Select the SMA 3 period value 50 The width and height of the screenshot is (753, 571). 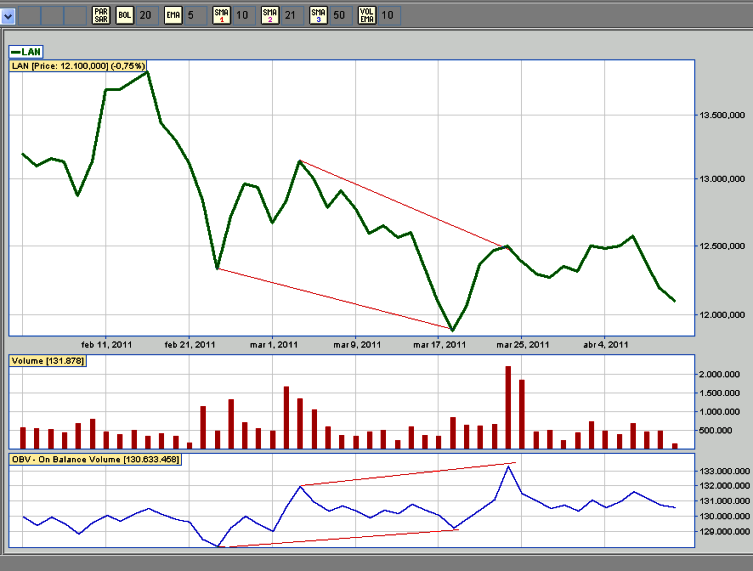(338, 15)
